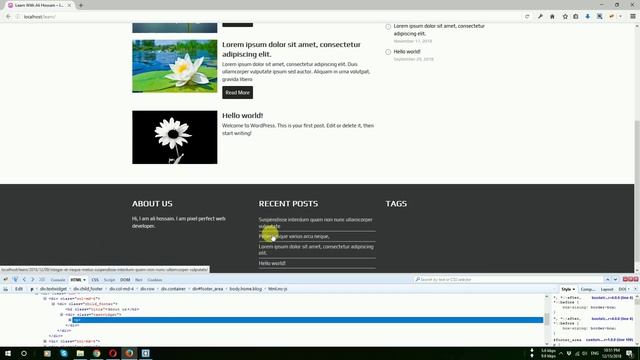Open the Firefox hamburger menu
This screenshot has height=360, width=640.
coord(633,17)
